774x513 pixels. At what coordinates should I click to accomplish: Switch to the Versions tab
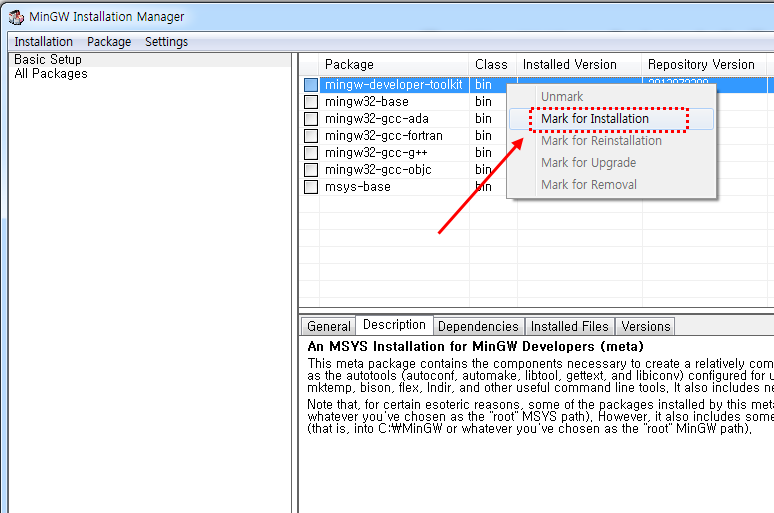646,326
